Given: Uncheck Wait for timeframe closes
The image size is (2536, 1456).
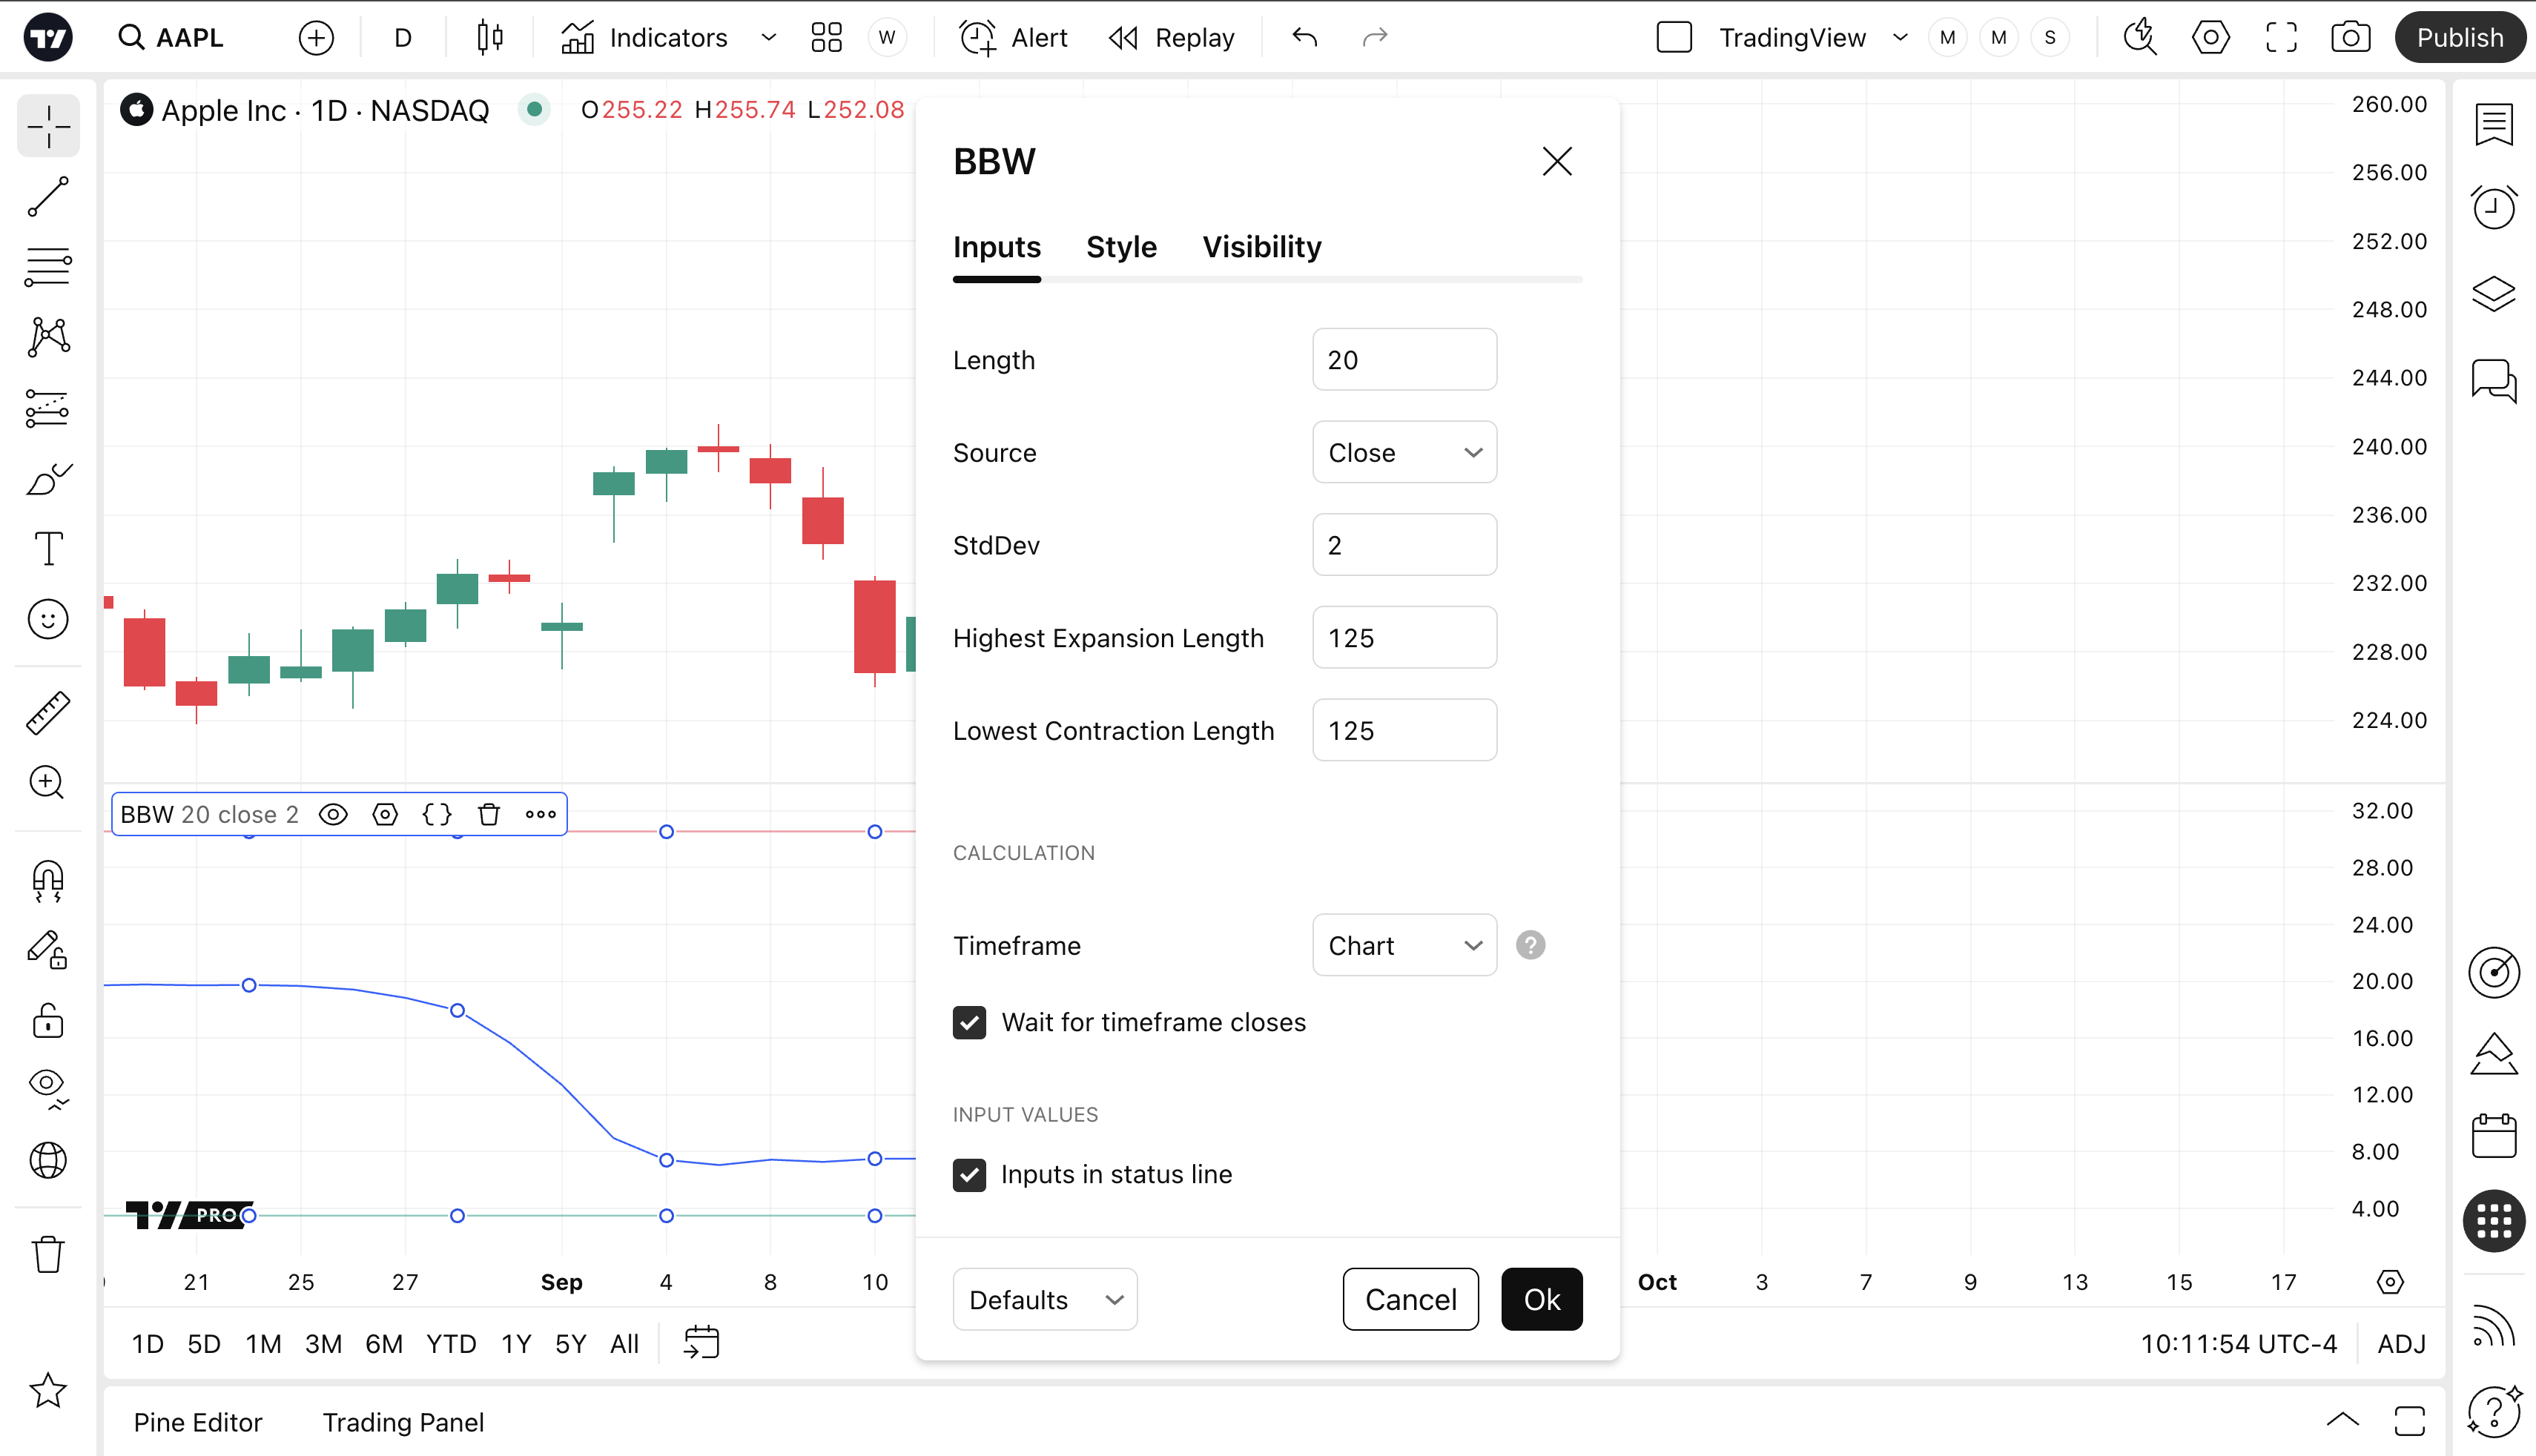Looking at the screenshot, I should click(x=969, y=1022).
